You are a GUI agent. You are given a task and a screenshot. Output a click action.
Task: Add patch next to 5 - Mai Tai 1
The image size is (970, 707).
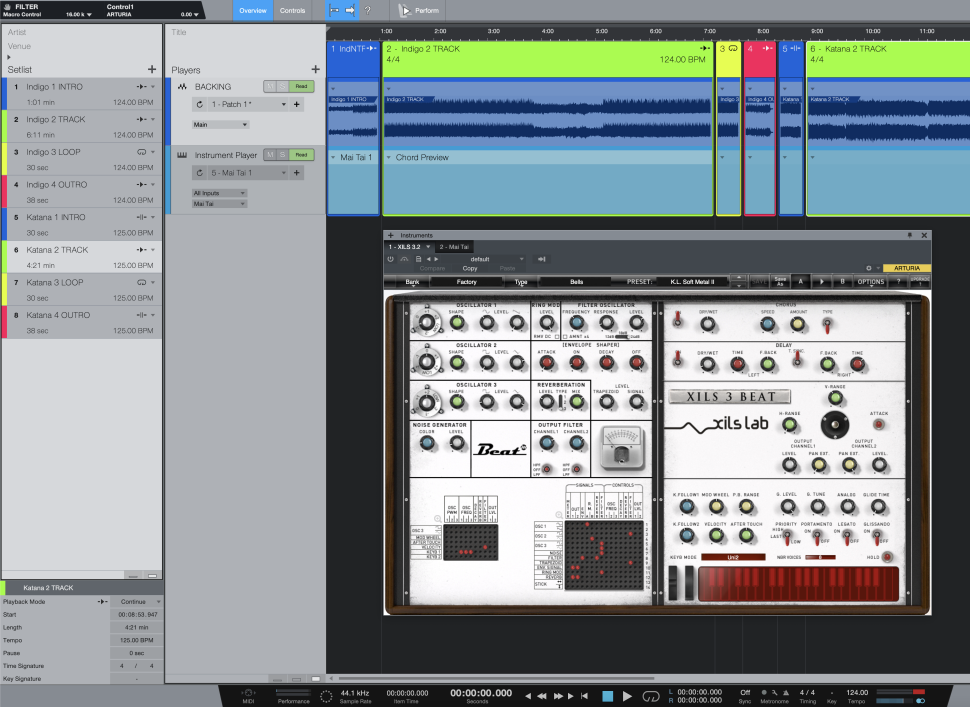coord(297,173)
